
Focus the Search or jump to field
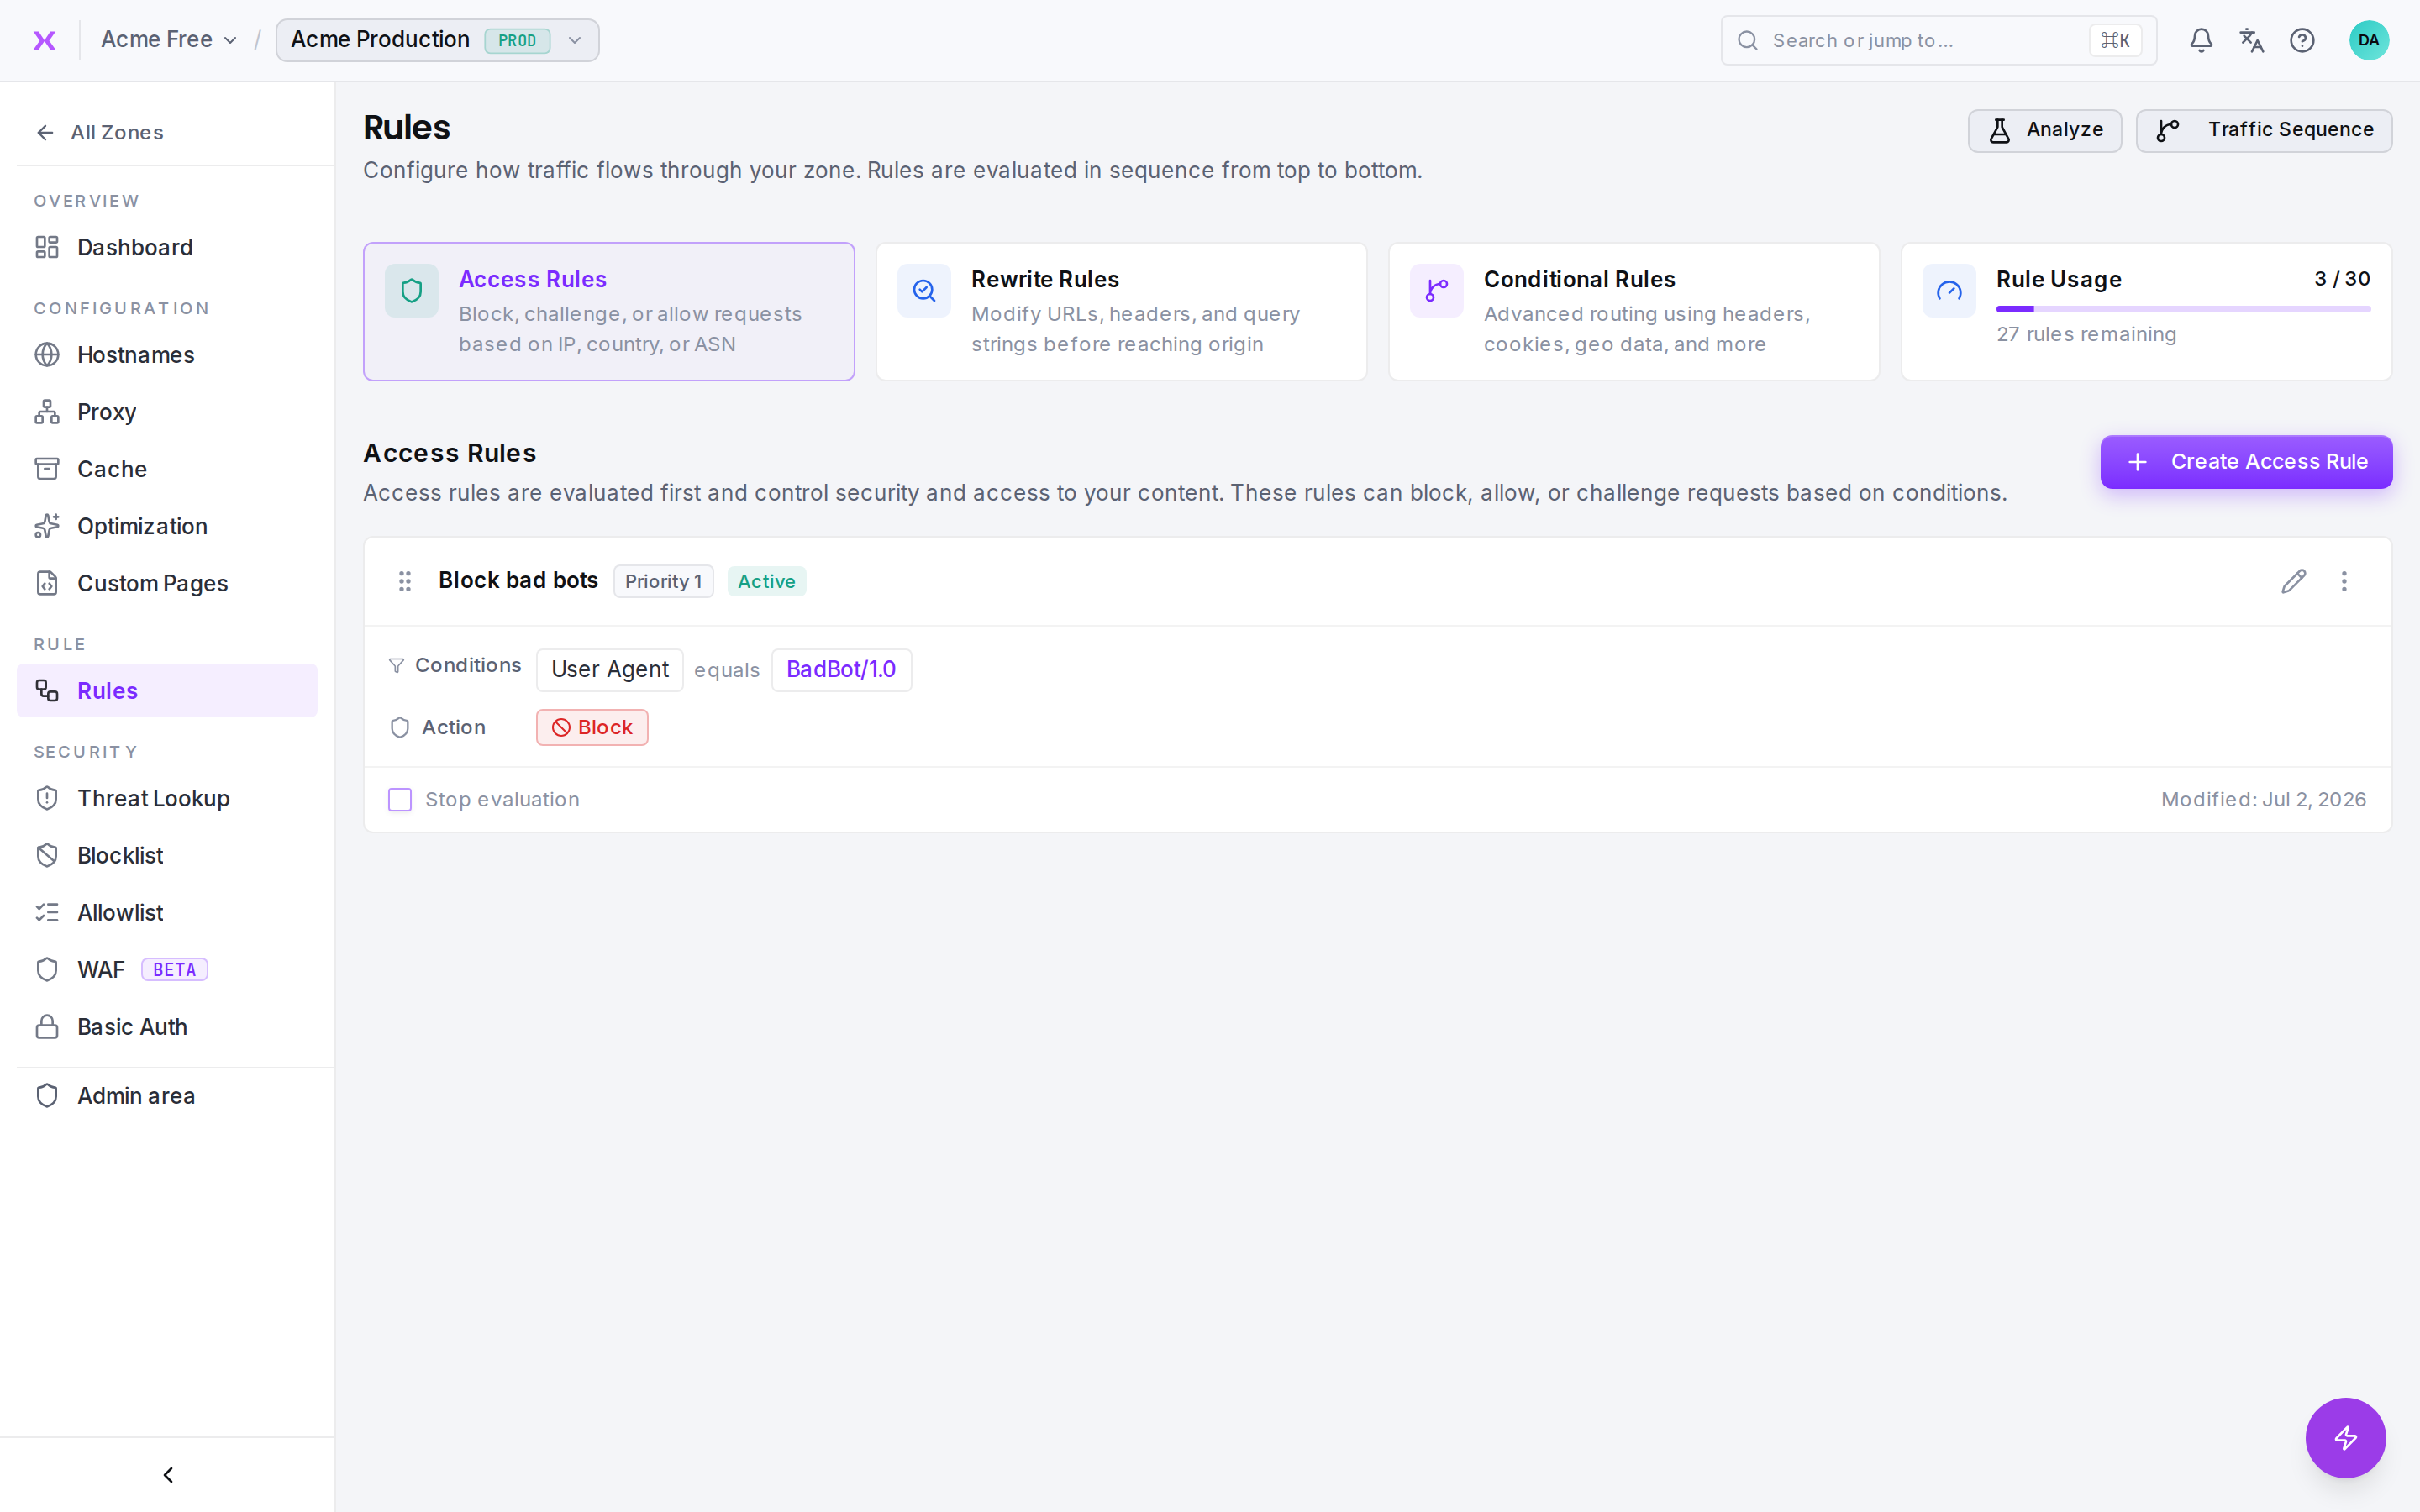click(x=1938, y=40)
